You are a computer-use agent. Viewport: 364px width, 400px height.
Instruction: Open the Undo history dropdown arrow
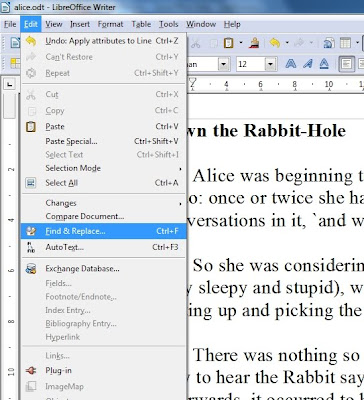pyautogui.click(x=286, y=43)
